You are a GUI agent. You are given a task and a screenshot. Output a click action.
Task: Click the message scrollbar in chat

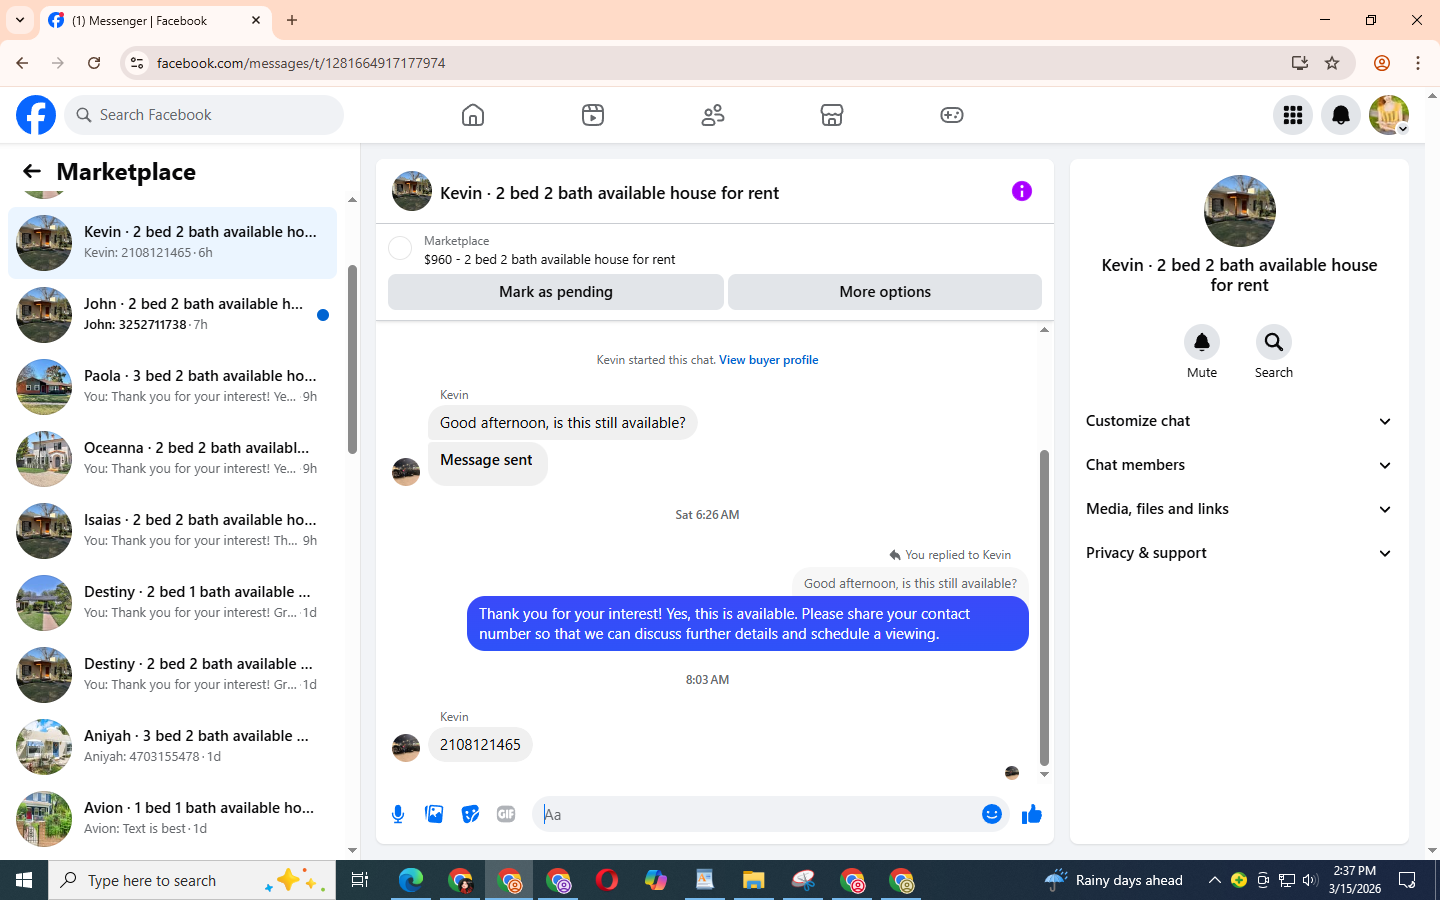(1044, 606)
